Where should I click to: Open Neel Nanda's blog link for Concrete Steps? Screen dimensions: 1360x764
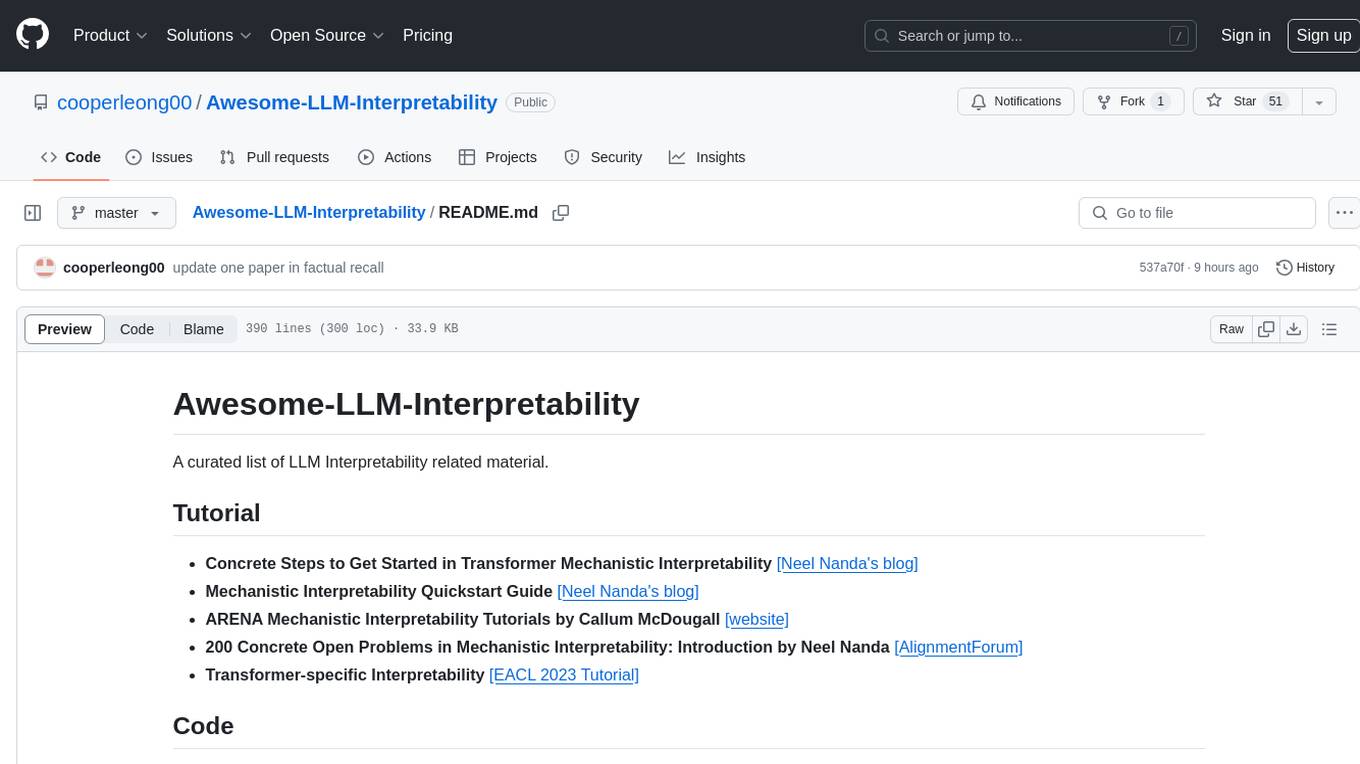click(847, 563)
